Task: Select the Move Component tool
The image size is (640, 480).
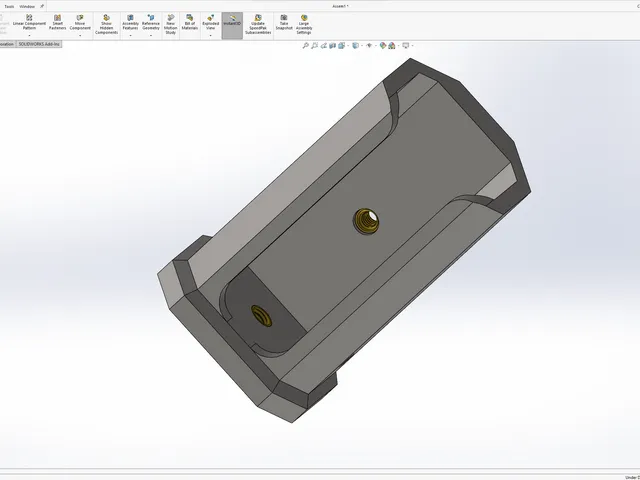Action: coord(80,22)
